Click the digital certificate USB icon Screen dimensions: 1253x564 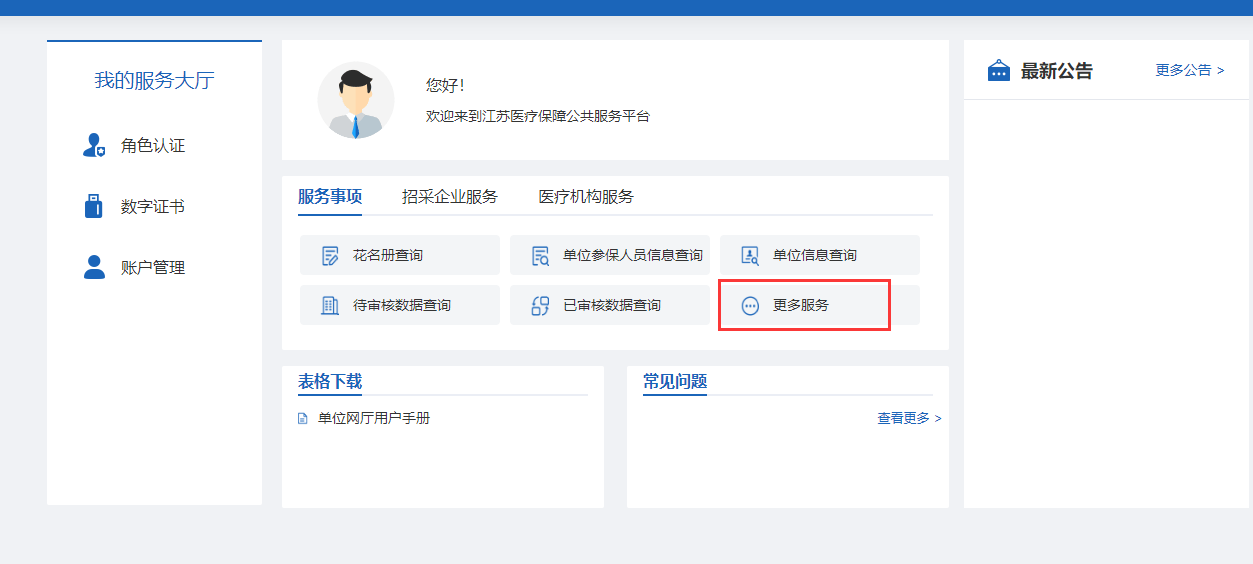coord(94,207)
